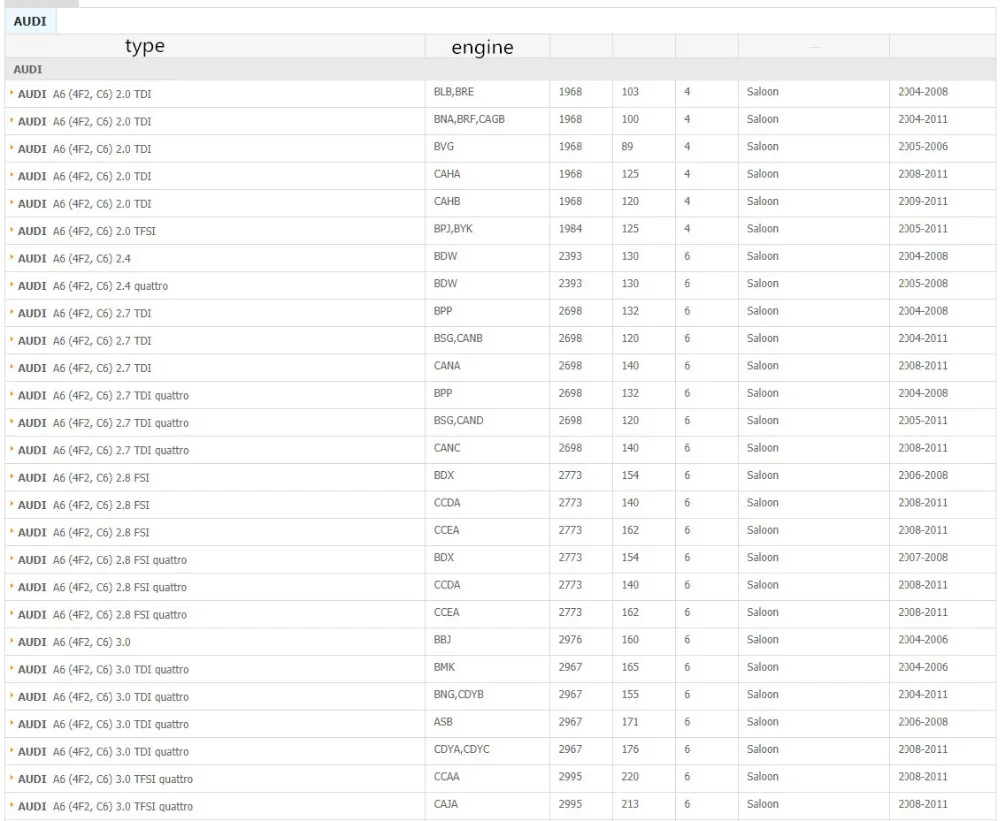Screen dimensions: 1000x821
Task: Open the 2.7 TDI quattro link with engine BSG,CAND
Action: tap(103, 423)
